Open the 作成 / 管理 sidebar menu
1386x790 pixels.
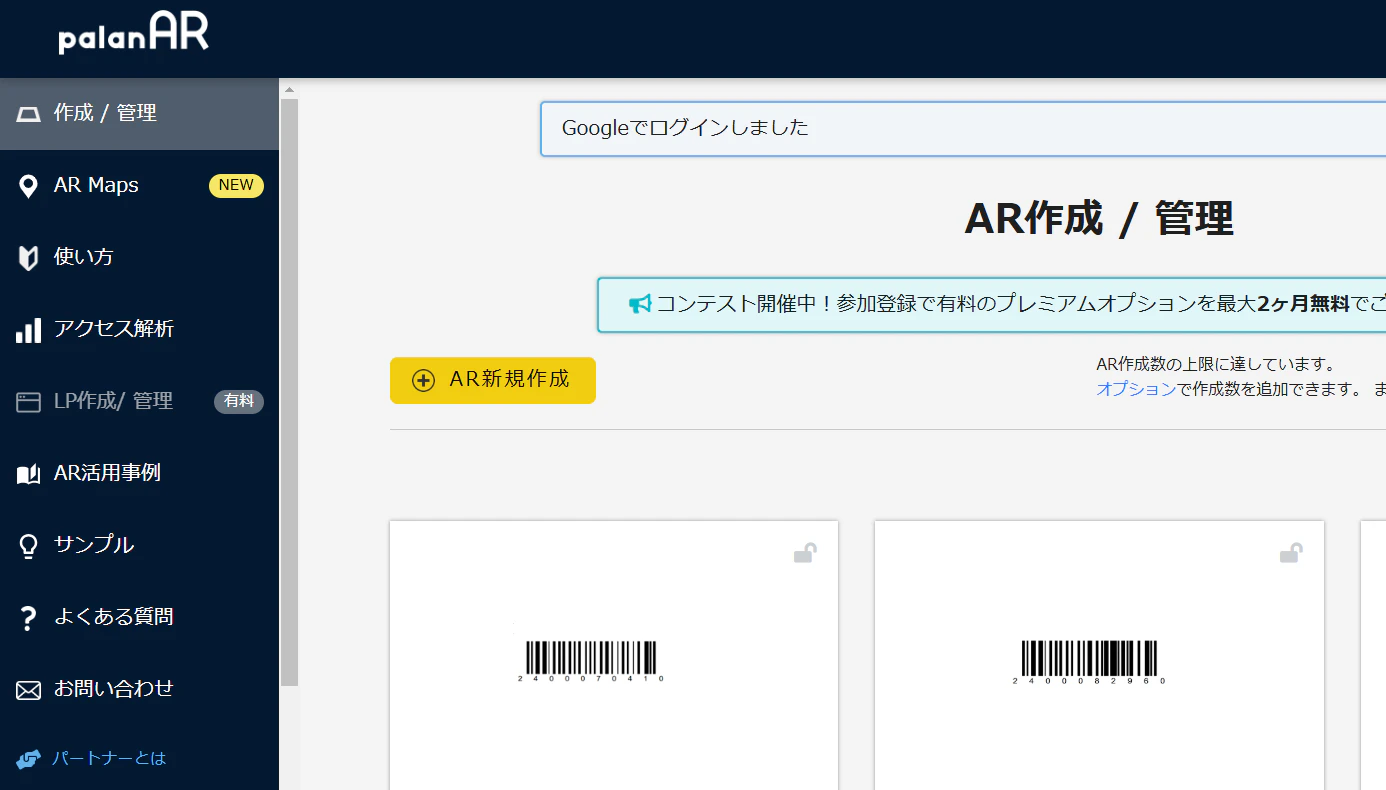coord(139,114)
